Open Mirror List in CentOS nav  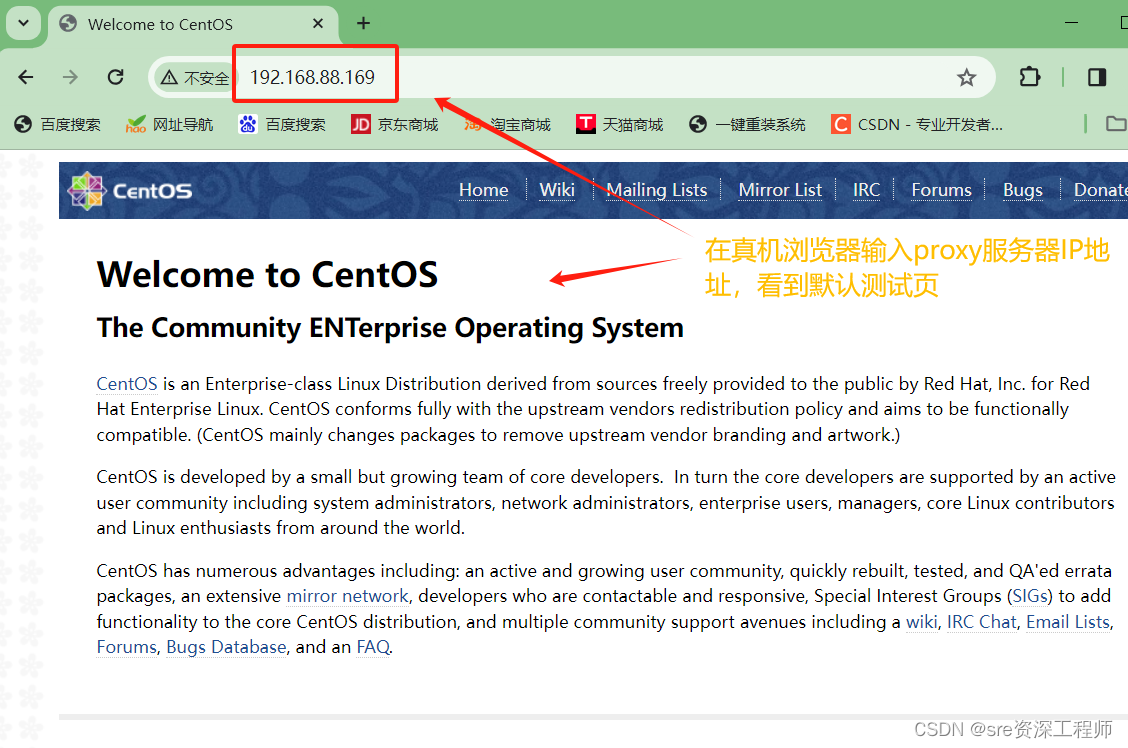coord(780,190)
